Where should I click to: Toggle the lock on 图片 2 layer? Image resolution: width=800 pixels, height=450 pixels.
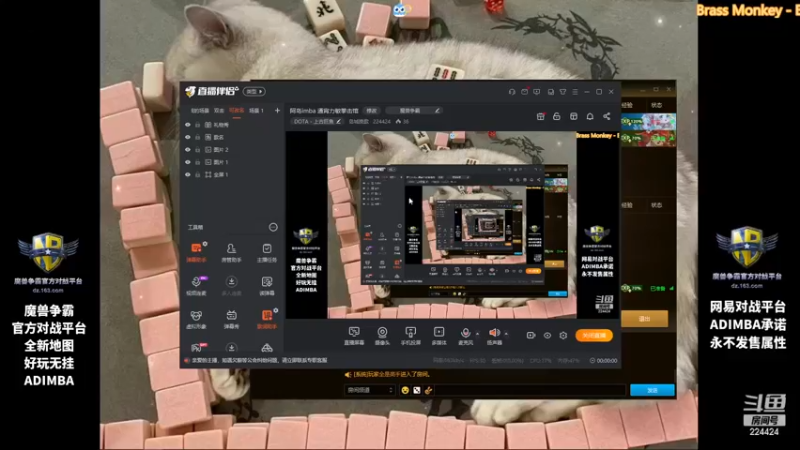pos(197,149)
